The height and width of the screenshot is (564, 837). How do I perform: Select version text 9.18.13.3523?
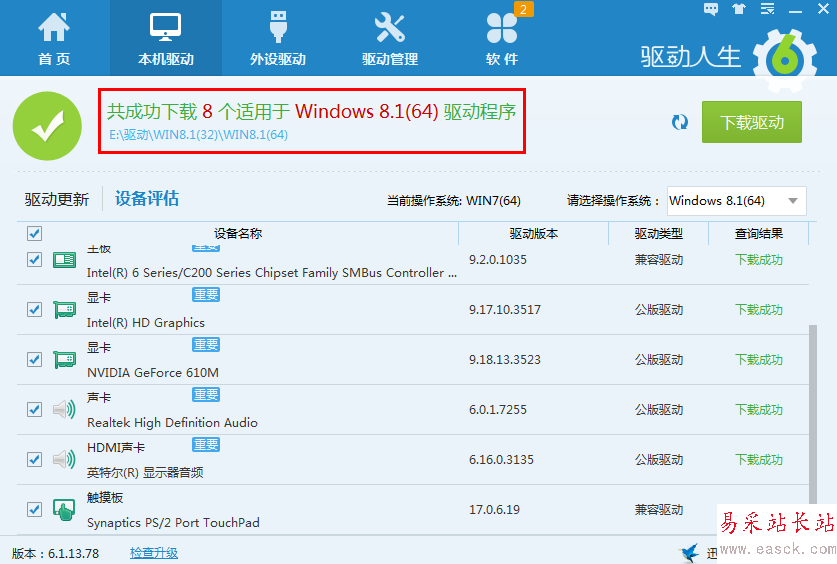(505, 360)
